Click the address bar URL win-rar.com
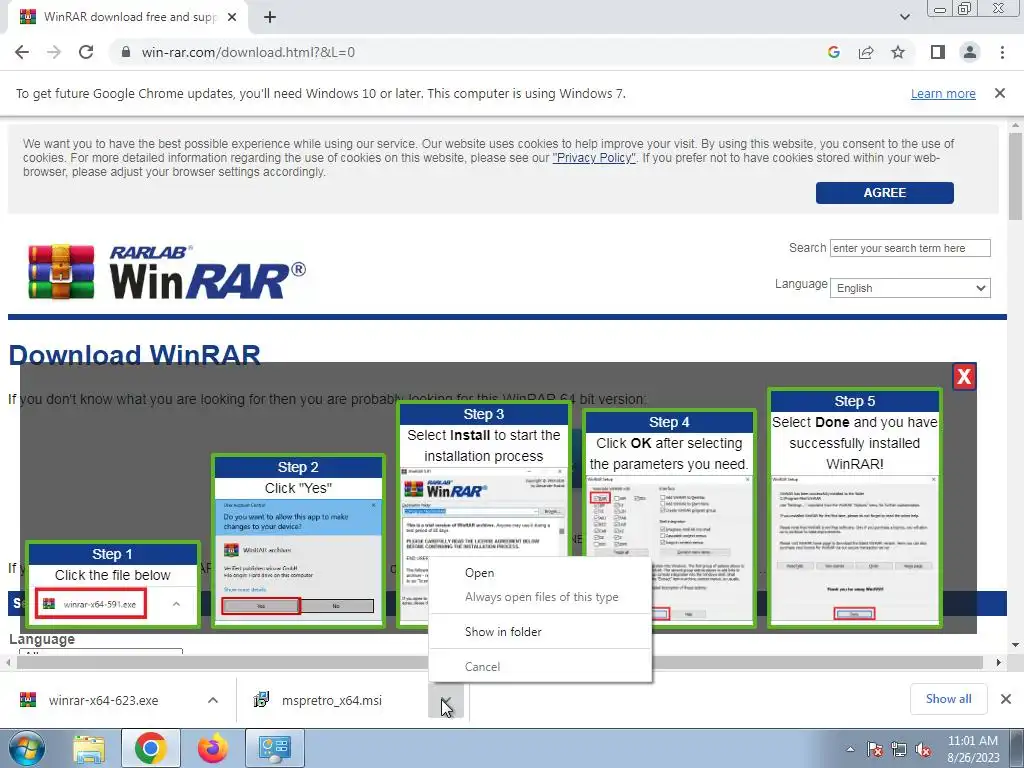The image size is (1024, 768). coord(248,52)
